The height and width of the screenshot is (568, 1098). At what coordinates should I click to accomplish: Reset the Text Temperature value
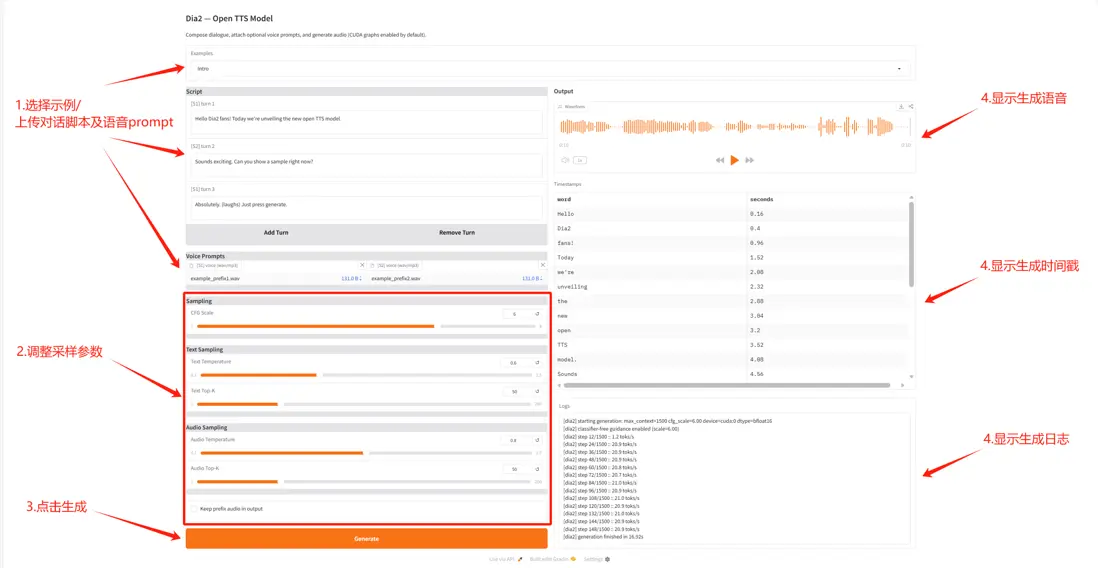point(538,363)
